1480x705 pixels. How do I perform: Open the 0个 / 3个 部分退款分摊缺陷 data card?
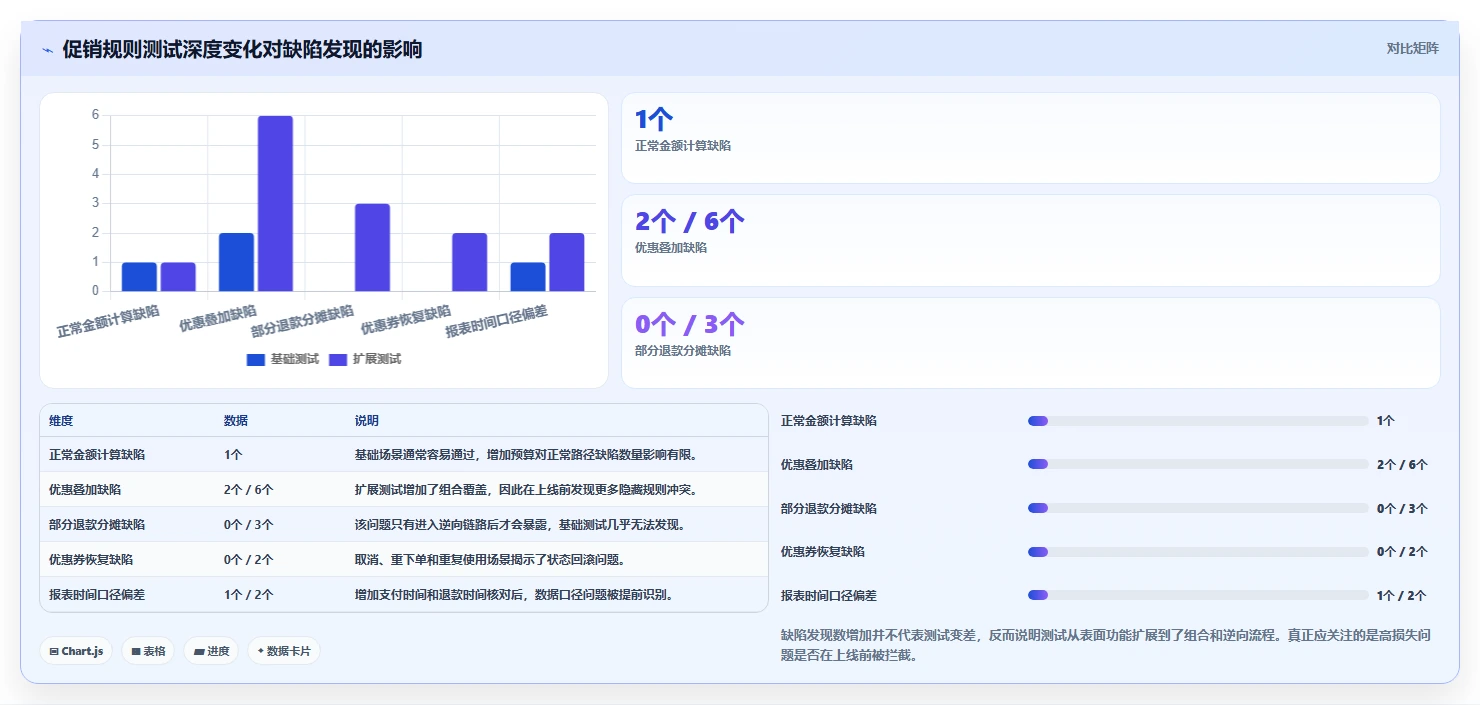click(1030, 343)
